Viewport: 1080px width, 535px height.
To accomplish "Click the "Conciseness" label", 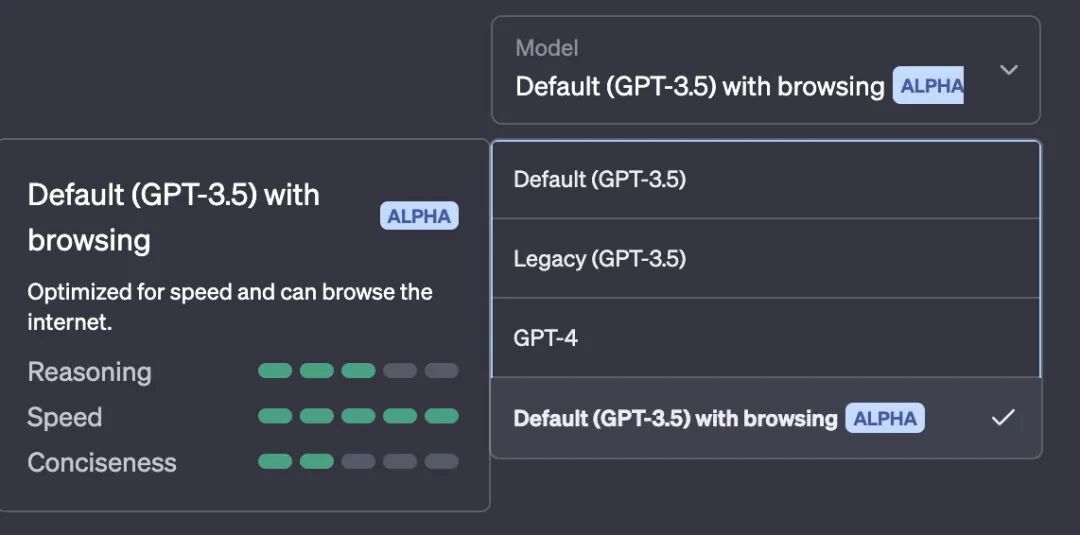I will 102,463.
